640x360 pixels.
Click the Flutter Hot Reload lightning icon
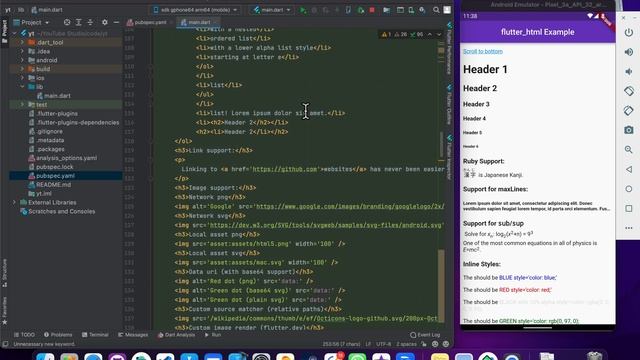point(337,10)
